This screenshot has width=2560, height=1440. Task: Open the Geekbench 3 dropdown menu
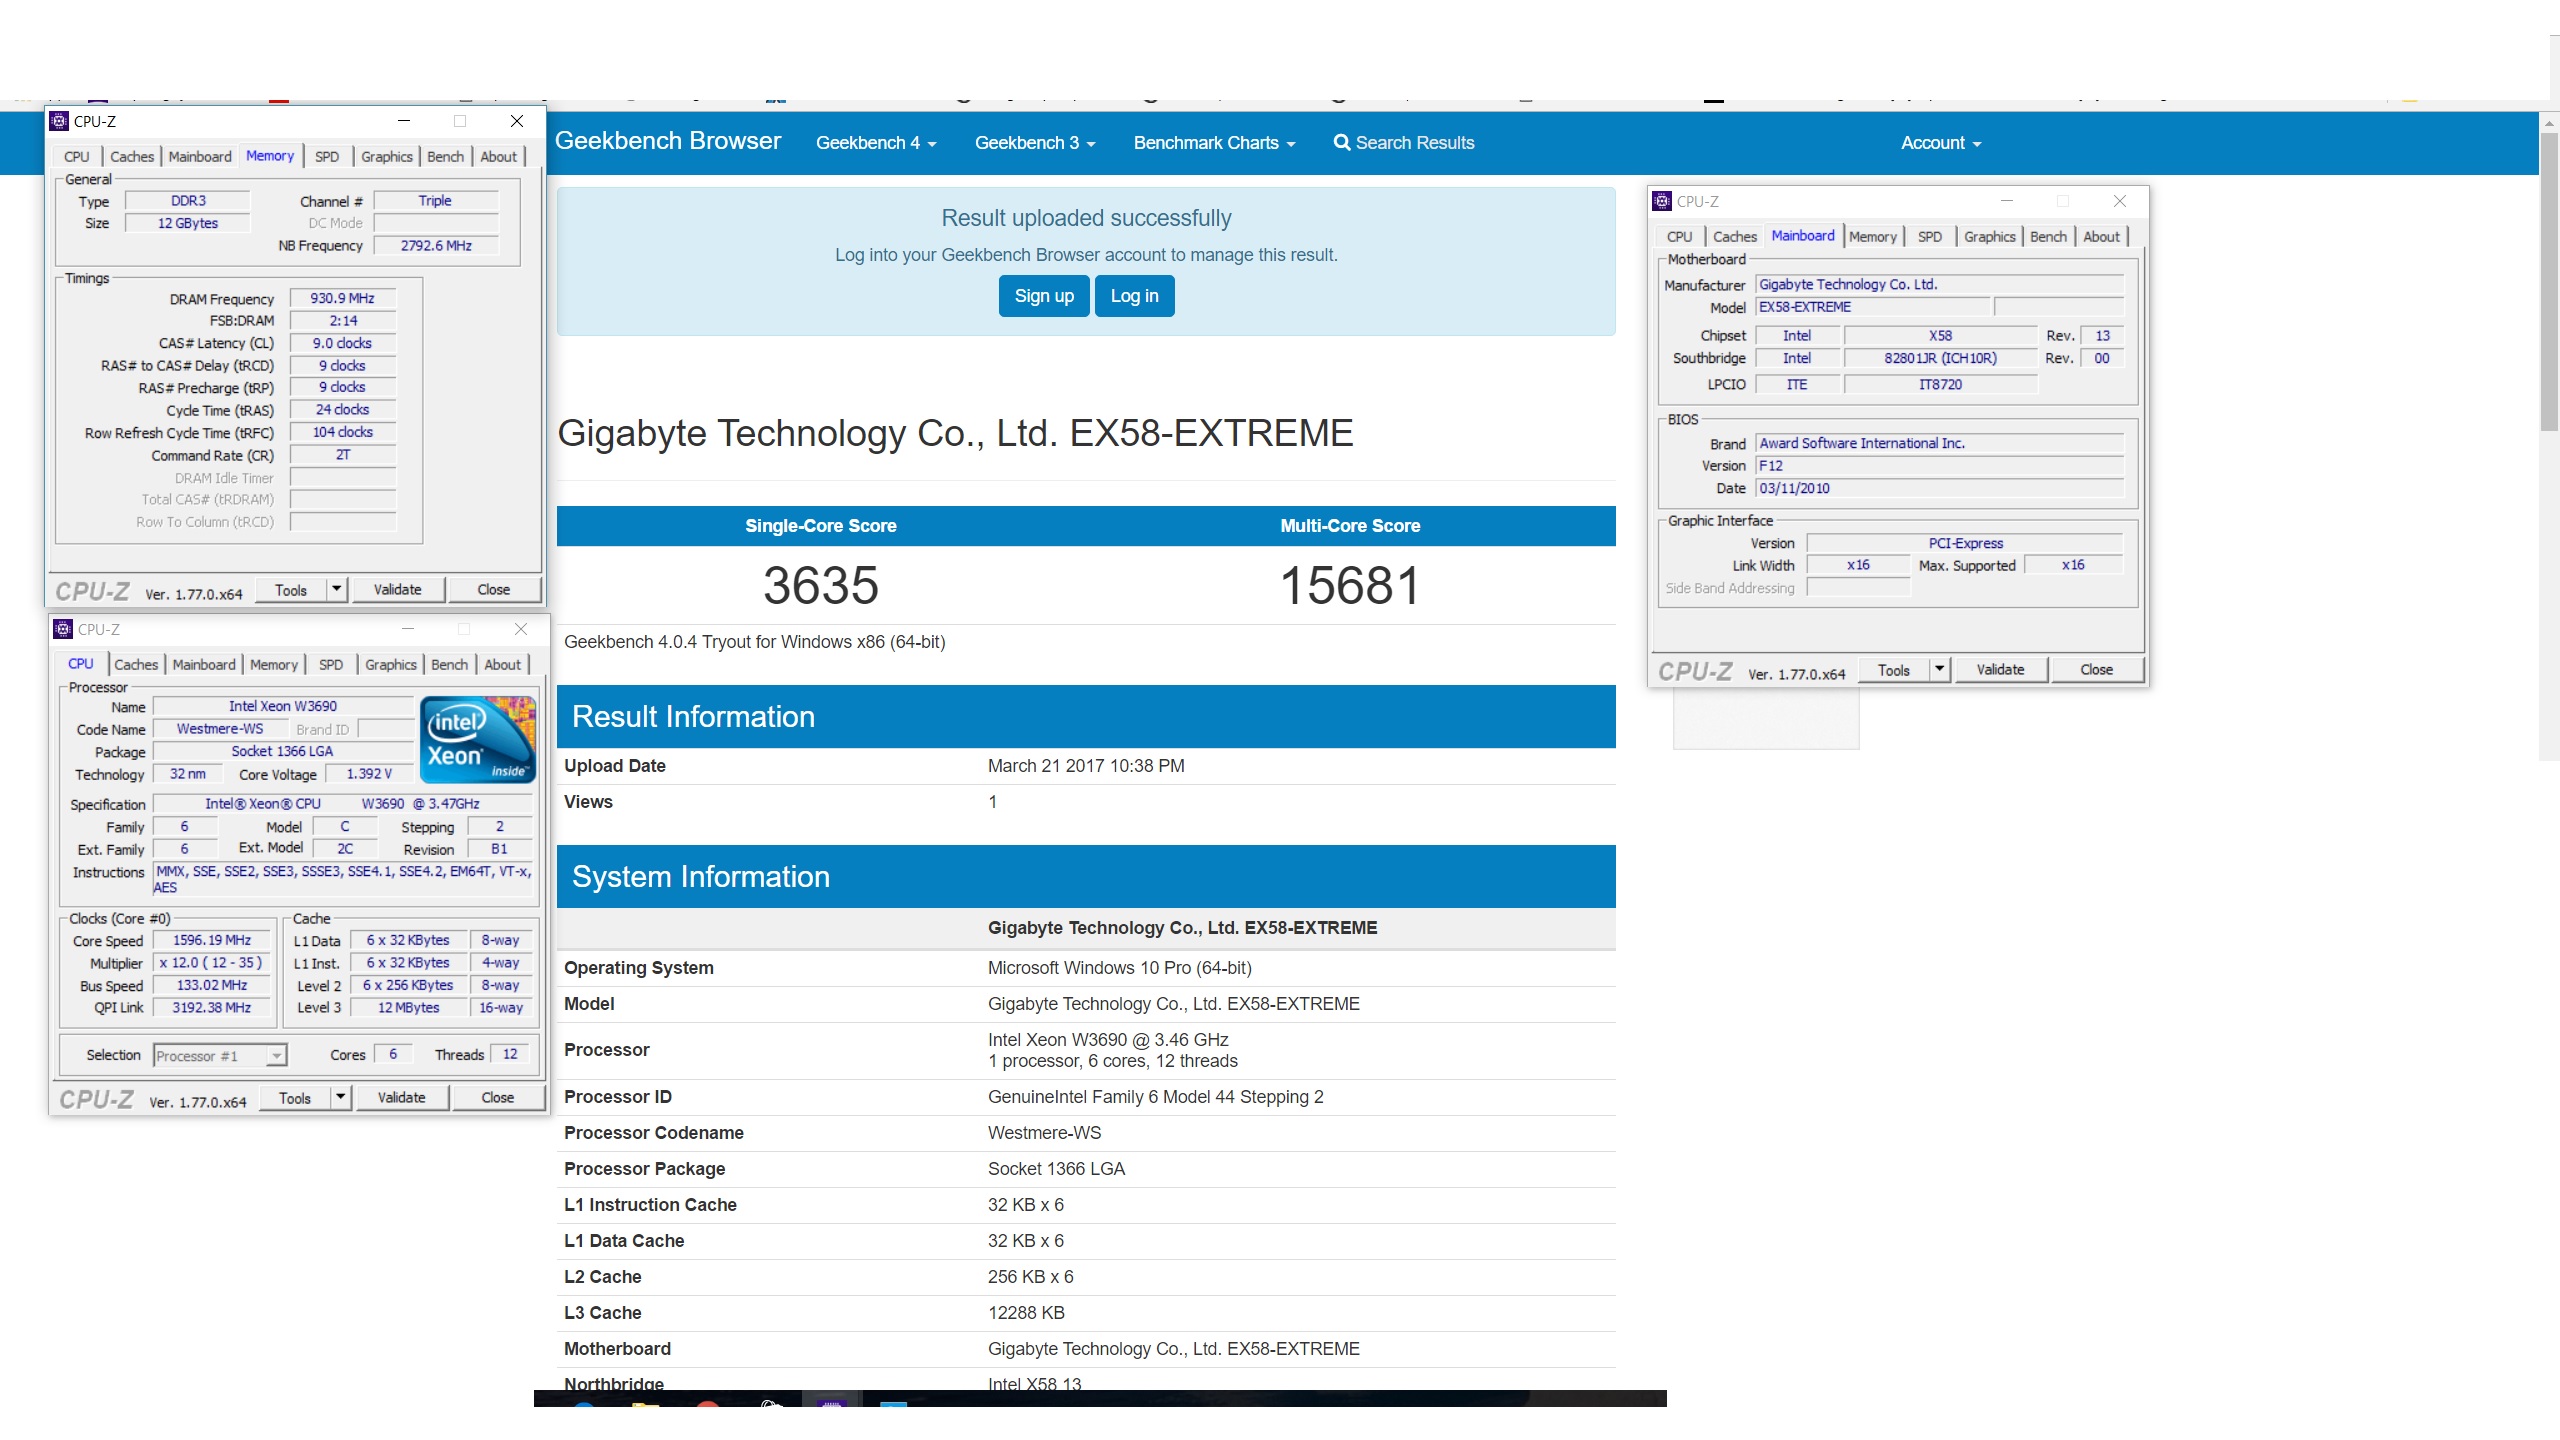coord(1035,143)
